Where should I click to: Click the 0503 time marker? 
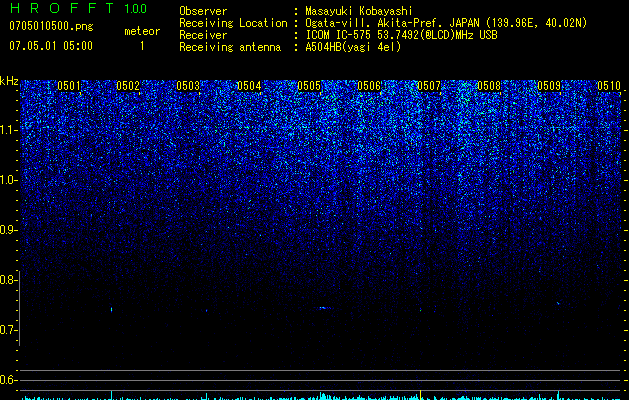pos(188,86)
